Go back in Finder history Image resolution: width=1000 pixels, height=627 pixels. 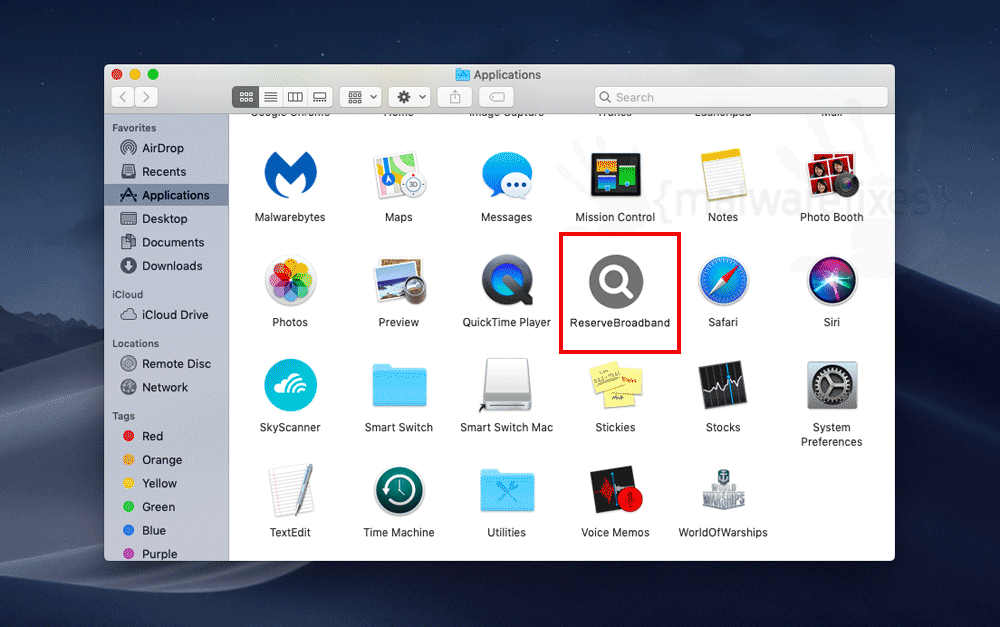coord(122,97)
